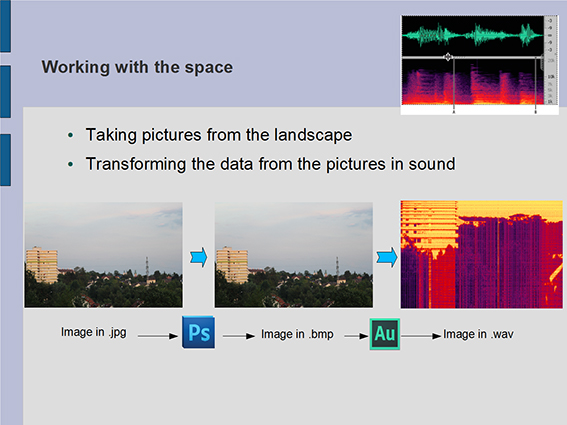The height and width of the screenshot is (425, 567).
Task: Click the Photoshop Ps icon
Action: click(199, 332)
